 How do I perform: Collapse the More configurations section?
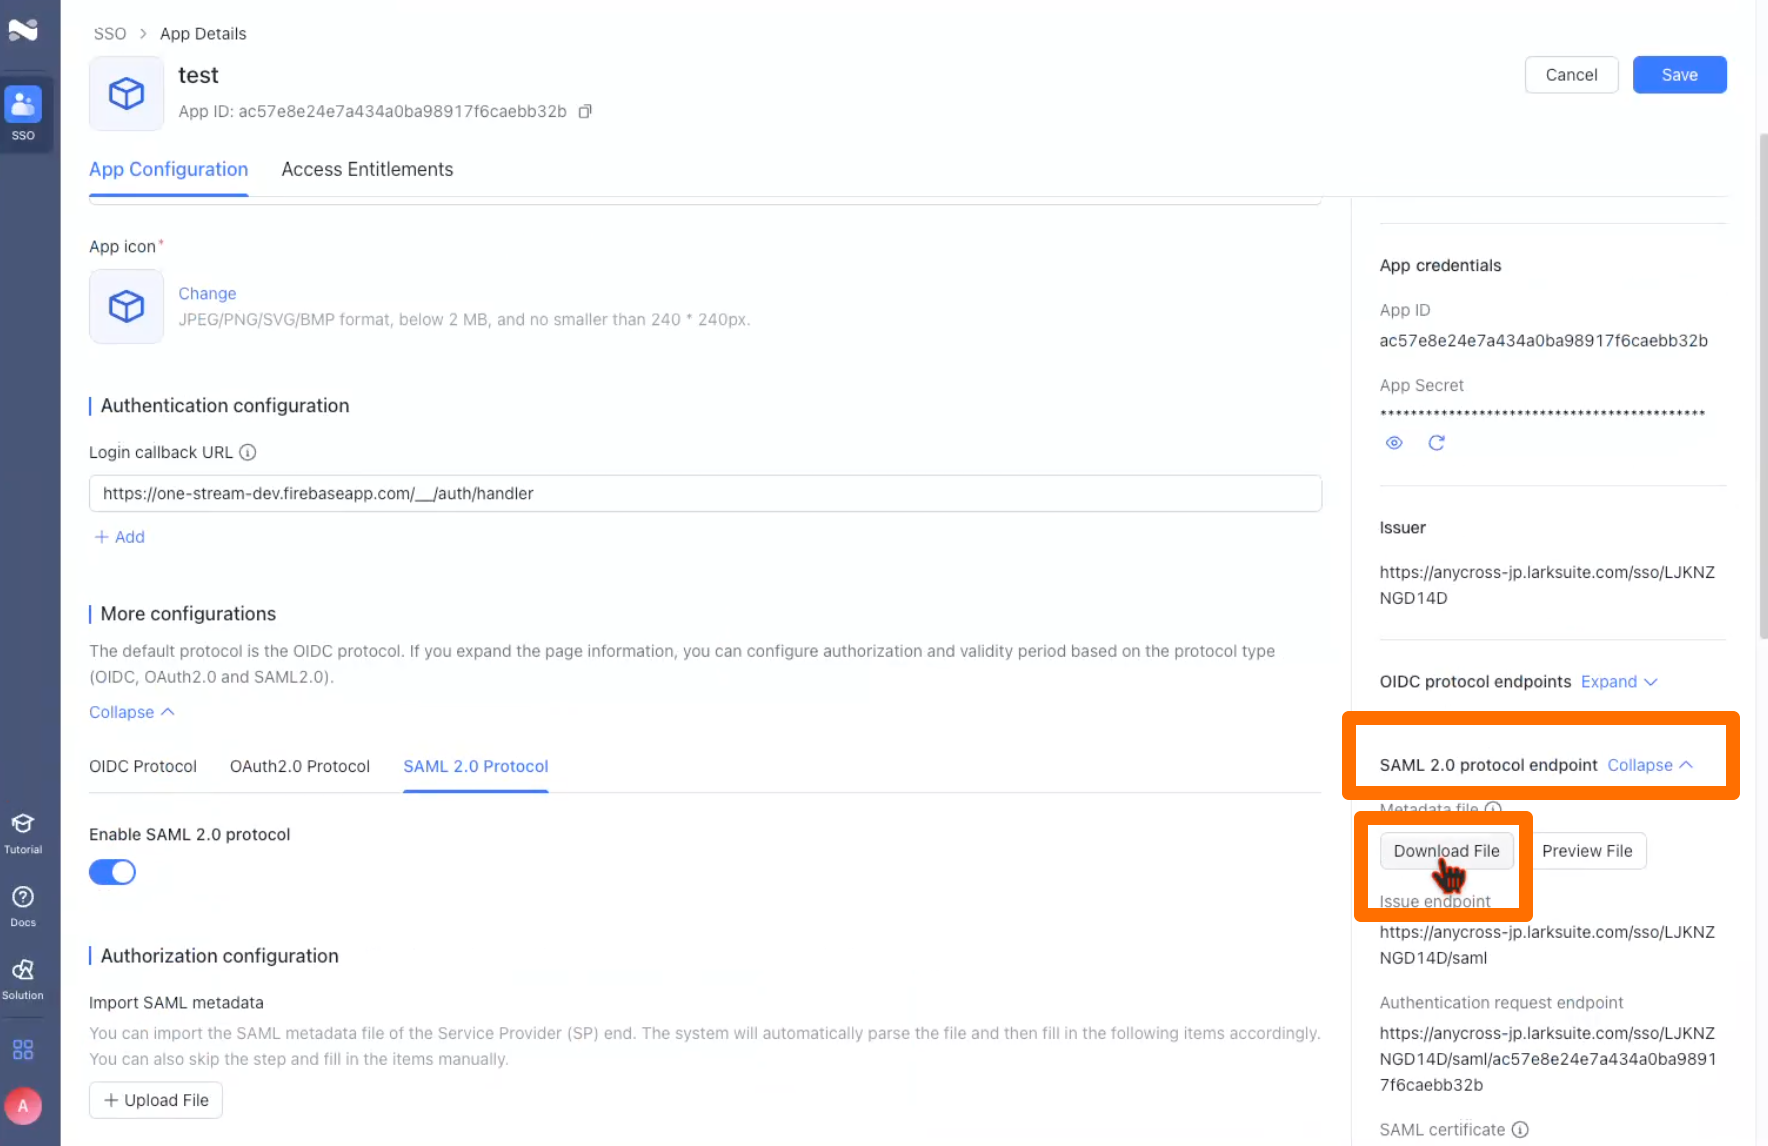[131, 712]
